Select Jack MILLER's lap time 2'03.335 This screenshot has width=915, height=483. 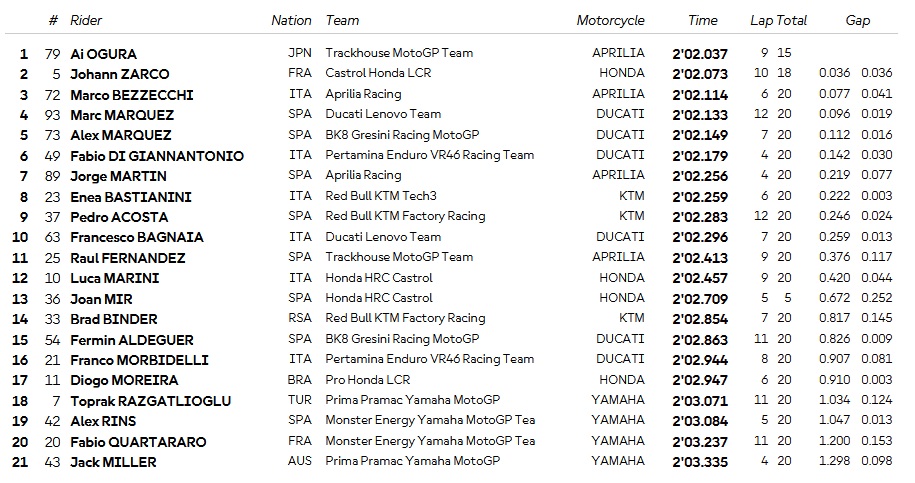coord(700,462)
